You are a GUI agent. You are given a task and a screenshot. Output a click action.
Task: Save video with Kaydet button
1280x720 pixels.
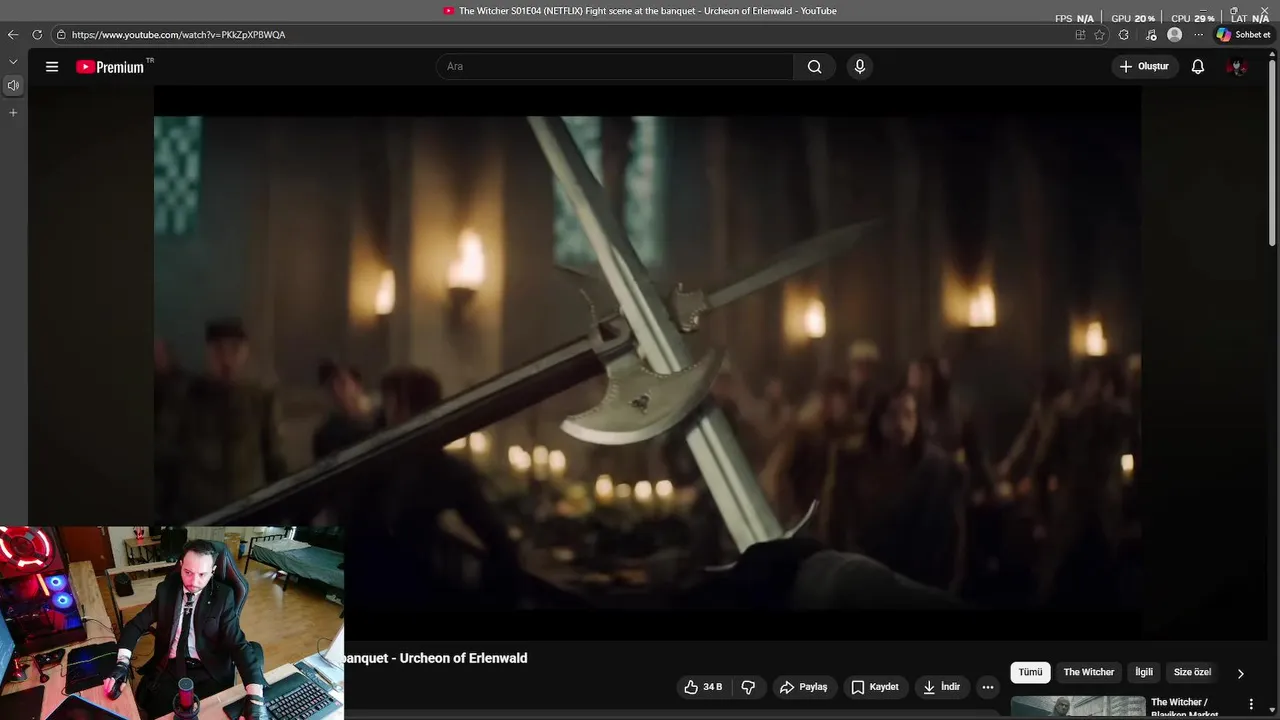click(875, 687)
